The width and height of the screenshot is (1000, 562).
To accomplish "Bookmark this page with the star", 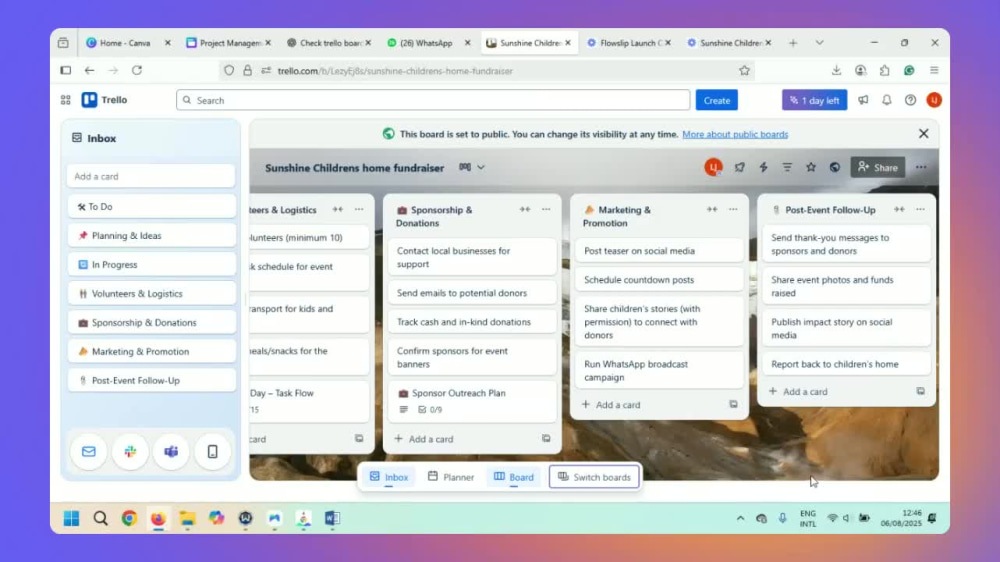I will tap(744, 71).
